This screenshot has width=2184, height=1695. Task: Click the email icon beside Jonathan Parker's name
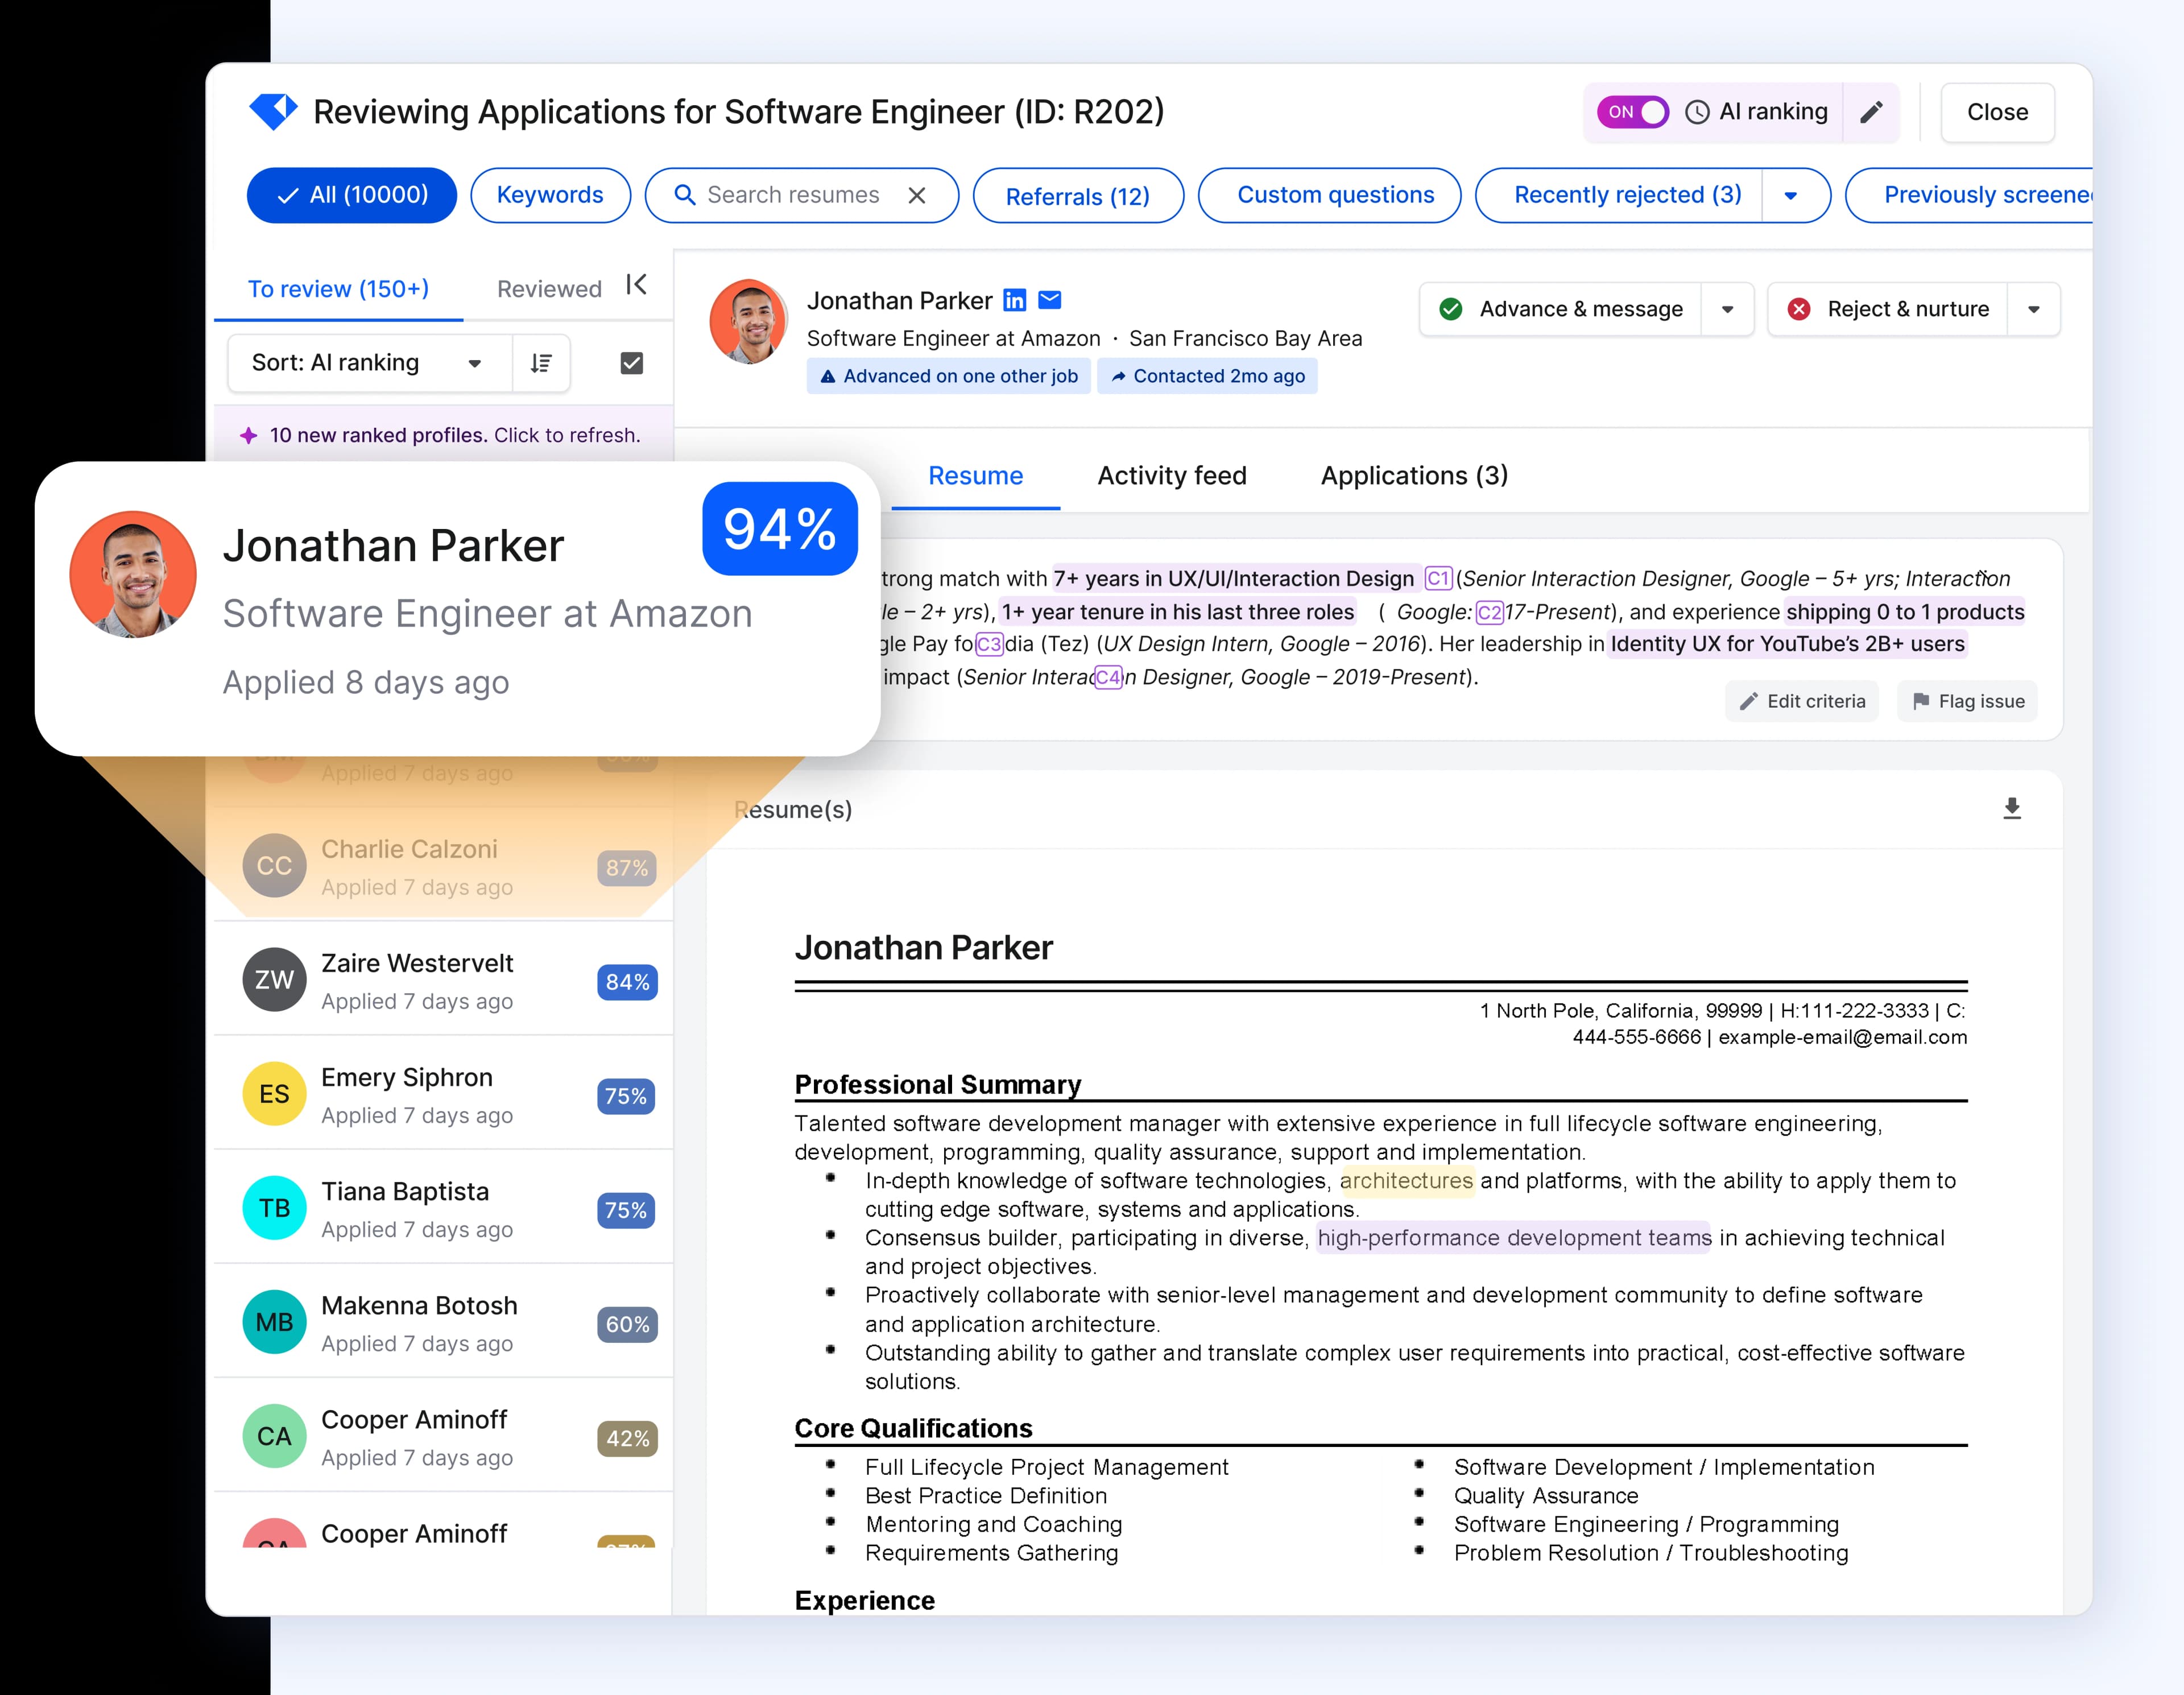point(1051,300)
